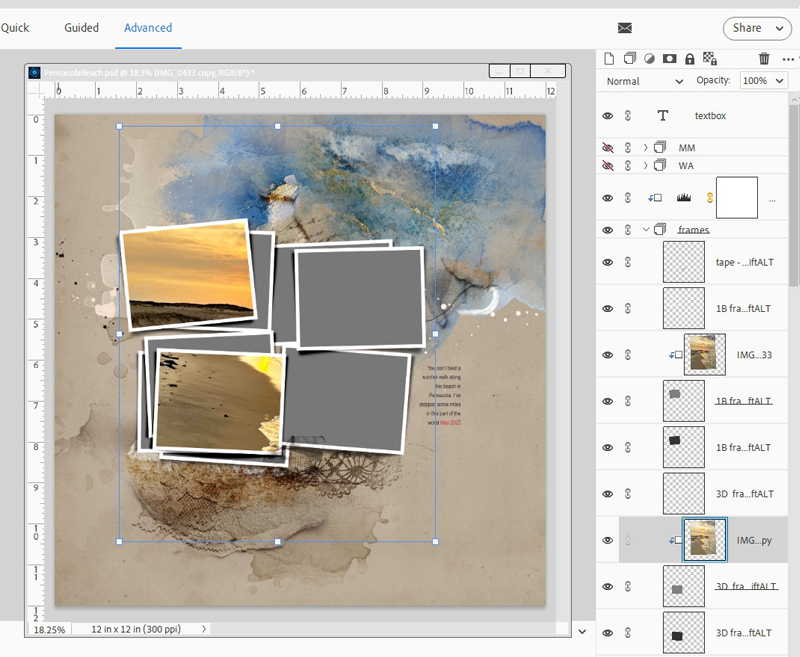Show the hidden WA group
This screenshot has height=657, width=800.
coord(608,165)
